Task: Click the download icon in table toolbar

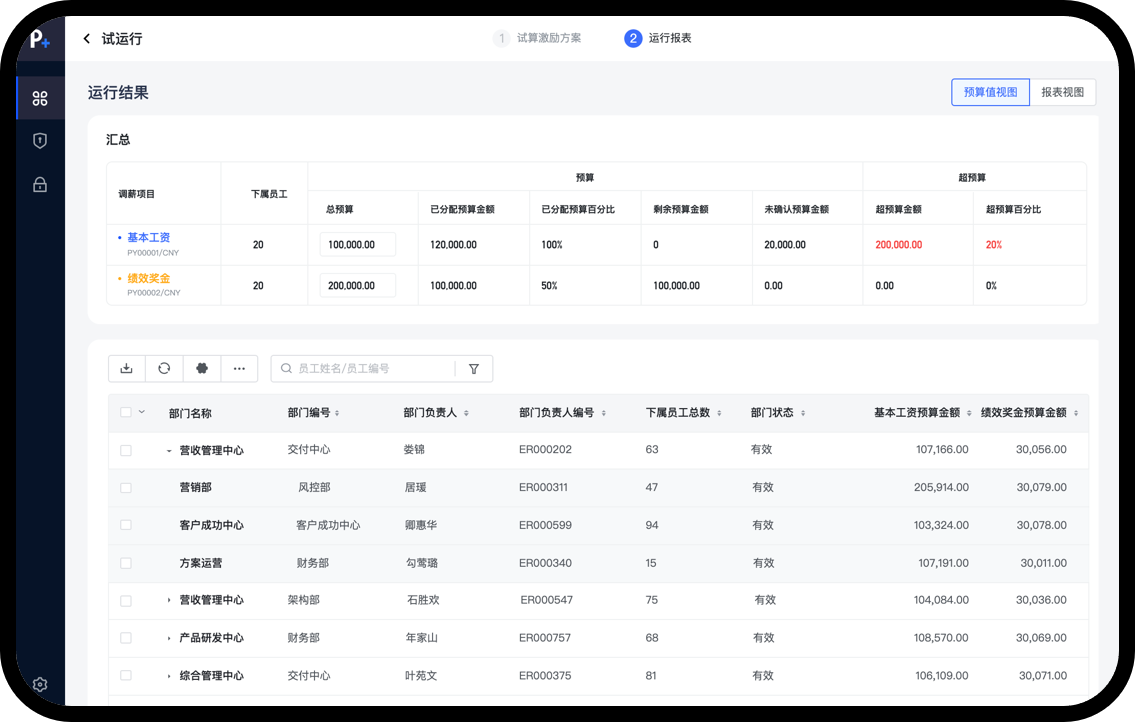Action: [x=127, y=368]
